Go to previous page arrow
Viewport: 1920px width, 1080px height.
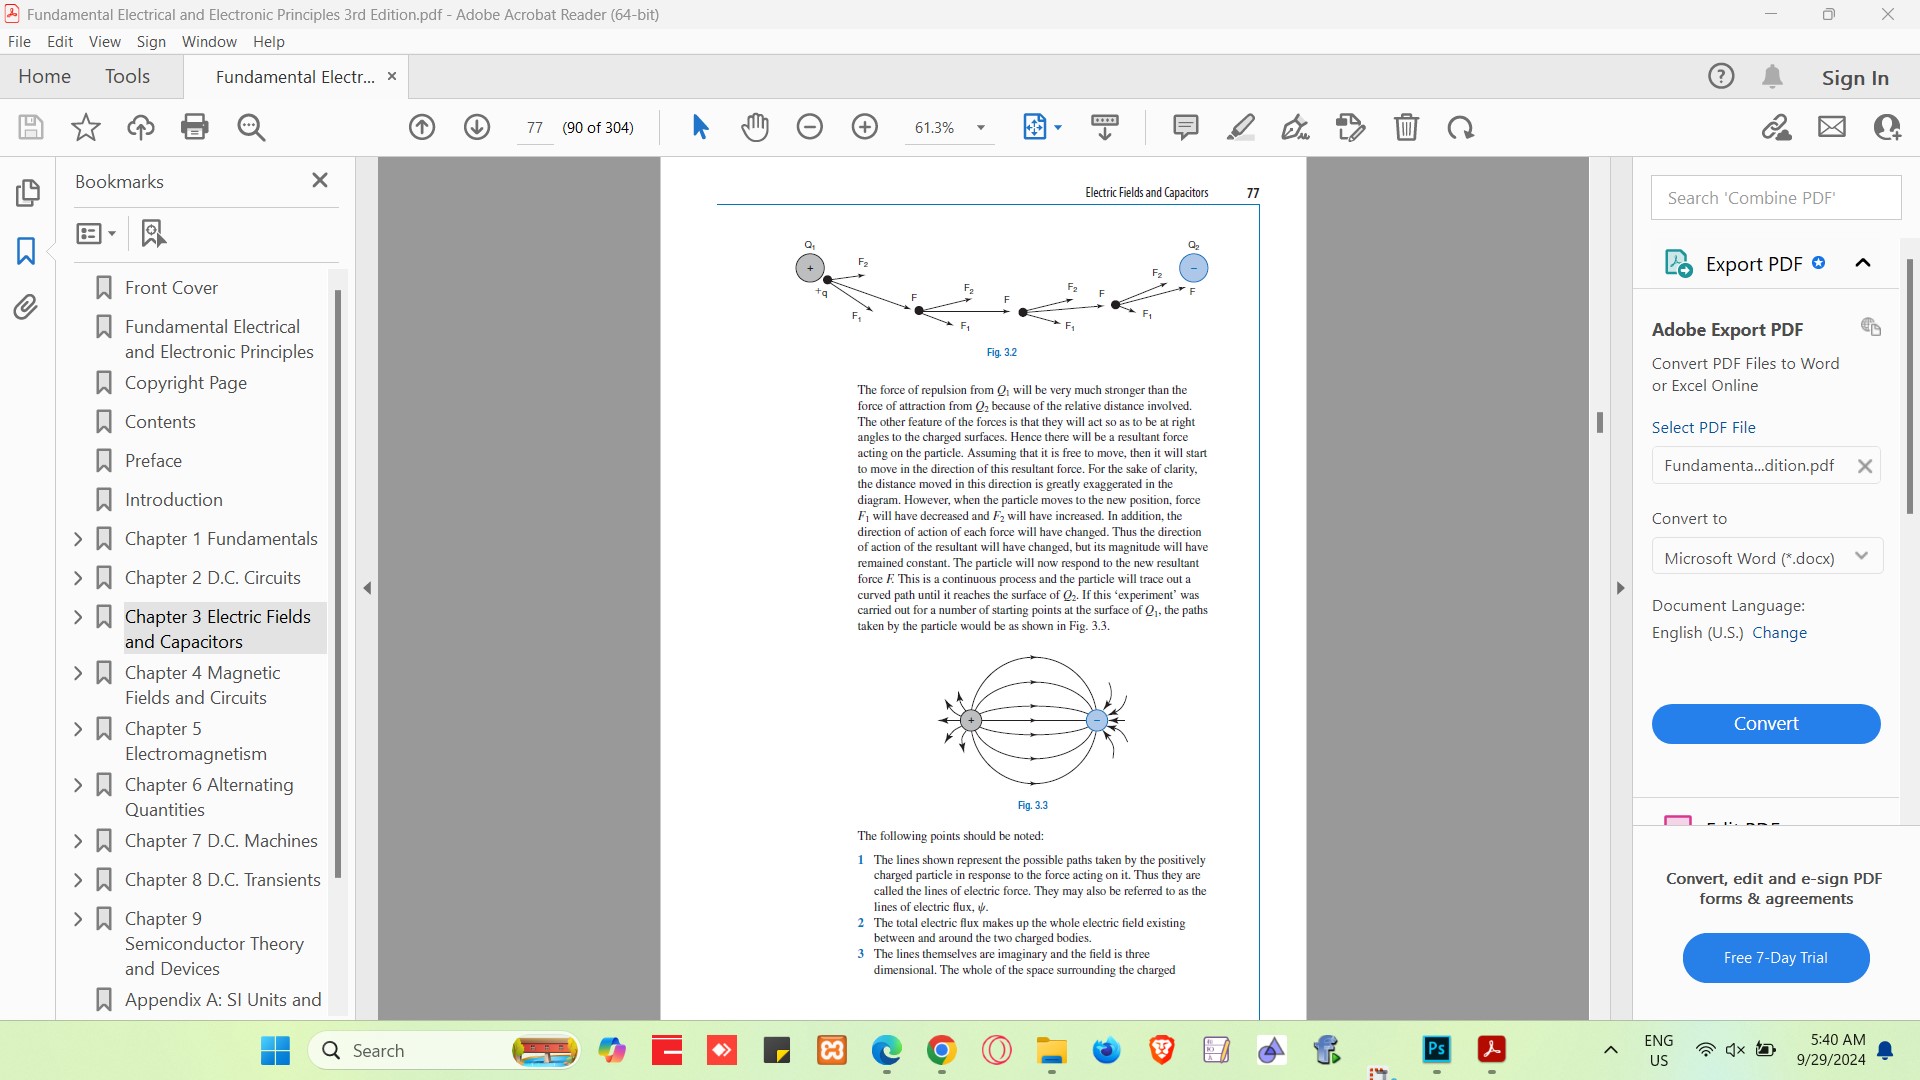point(422,127)
